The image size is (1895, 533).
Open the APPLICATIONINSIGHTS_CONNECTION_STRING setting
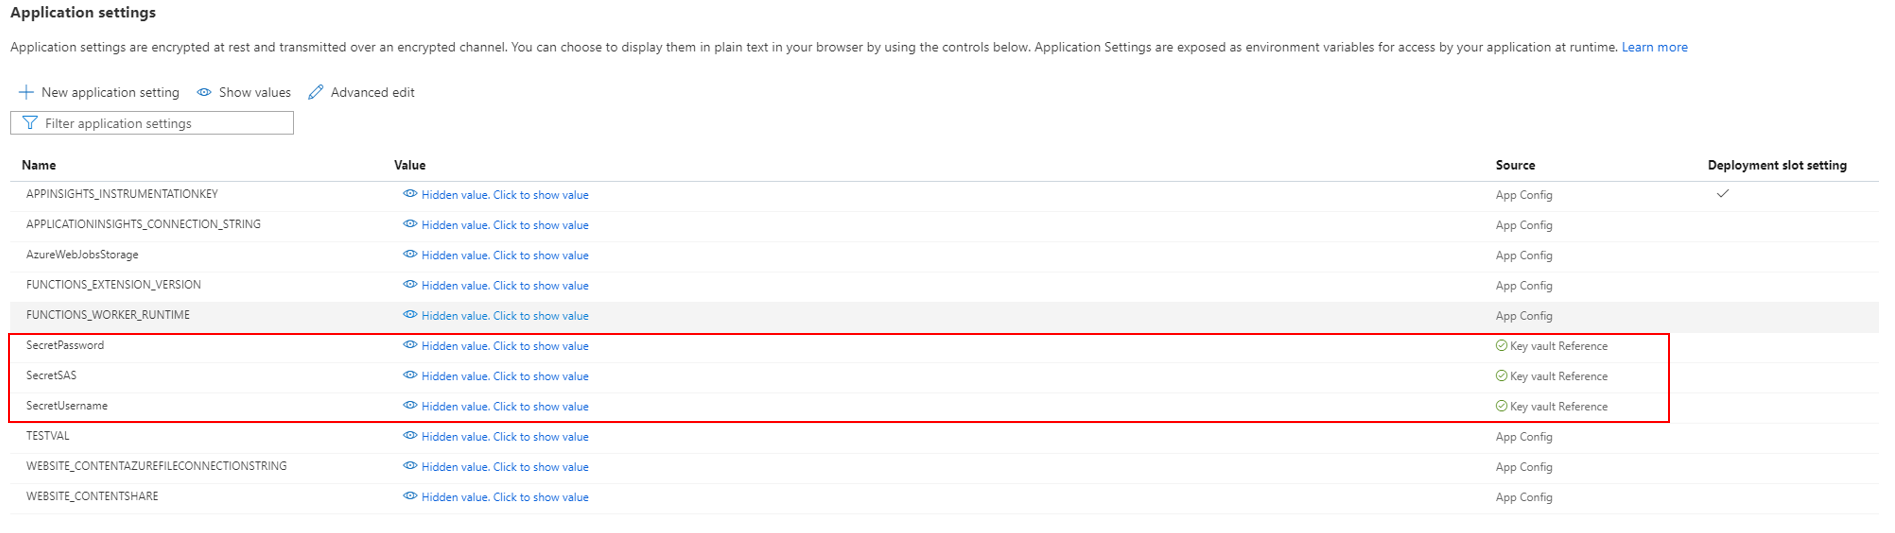[143, 224]
